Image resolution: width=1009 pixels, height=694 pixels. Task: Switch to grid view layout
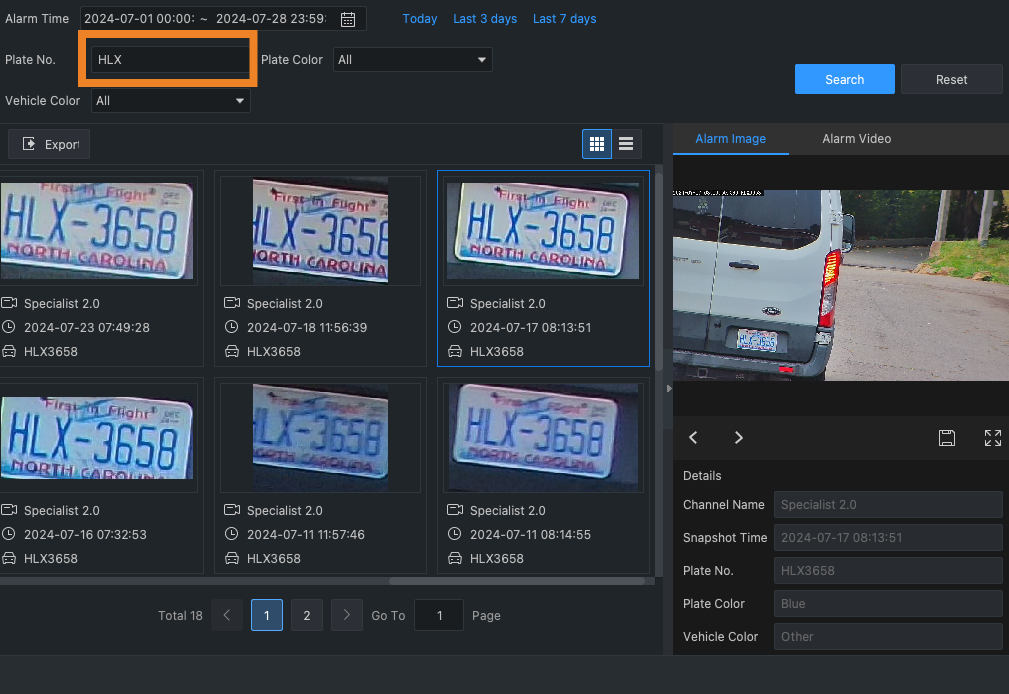pos(597,144)
